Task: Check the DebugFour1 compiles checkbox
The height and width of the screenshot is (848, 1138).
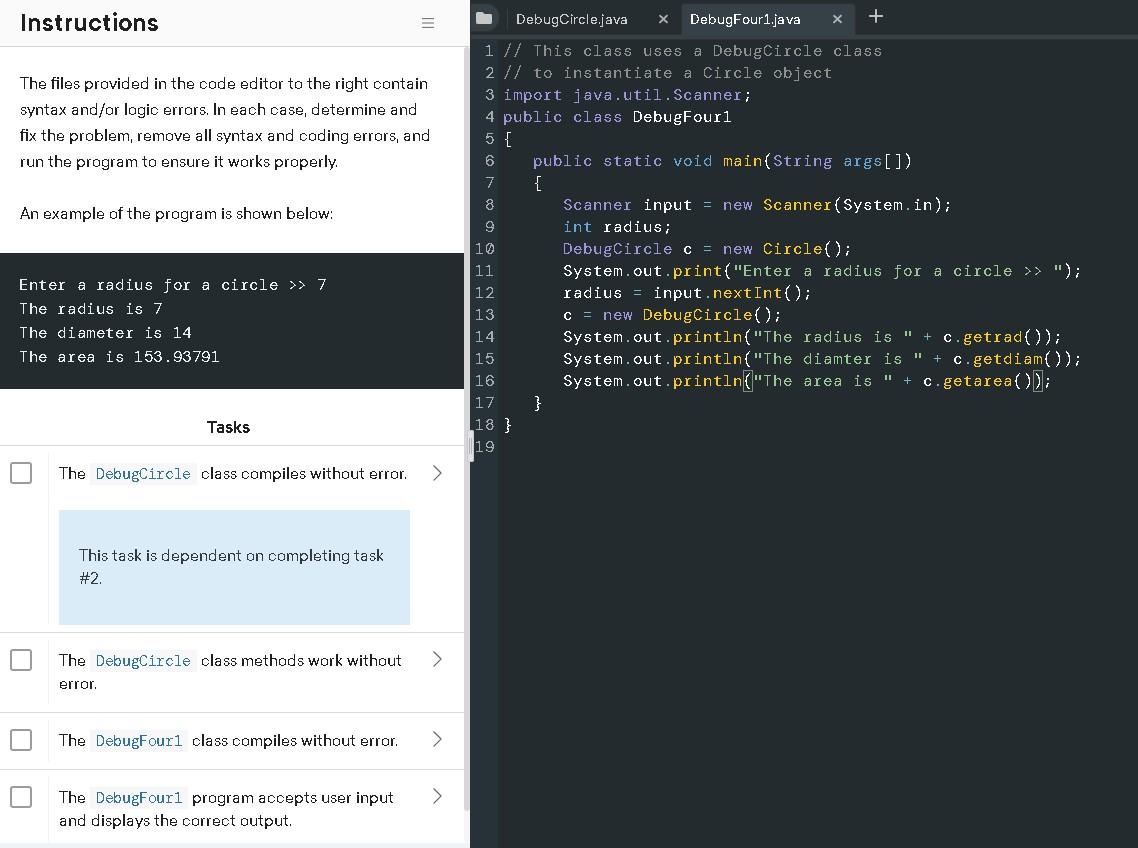Action: point(21,740)
